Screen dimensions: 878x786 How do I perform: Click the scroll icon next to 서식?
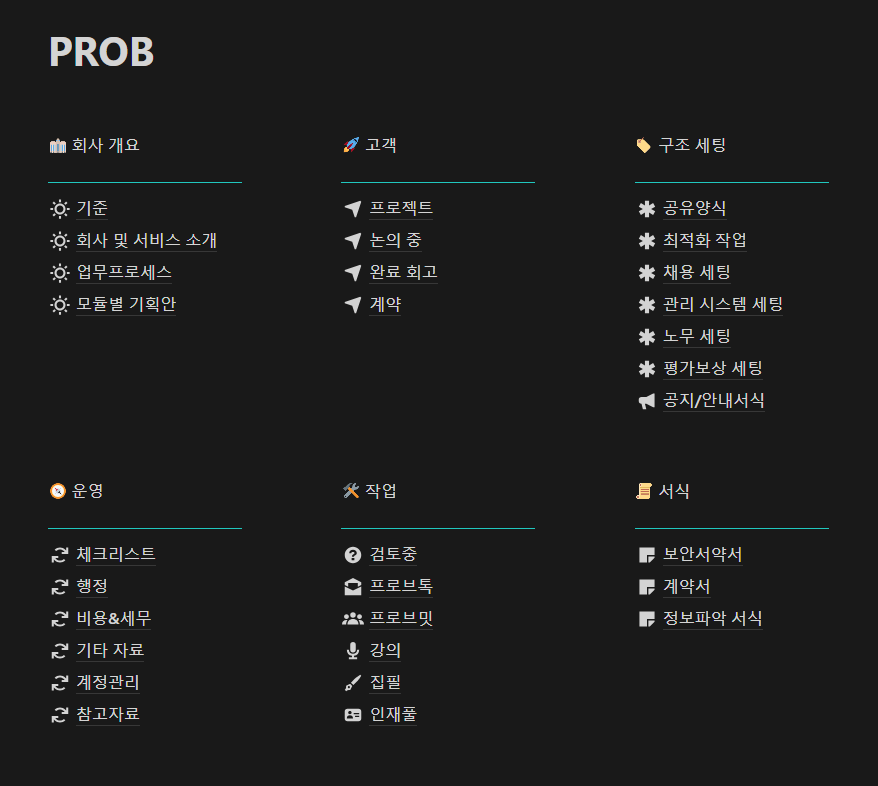[x=644, y=490]
